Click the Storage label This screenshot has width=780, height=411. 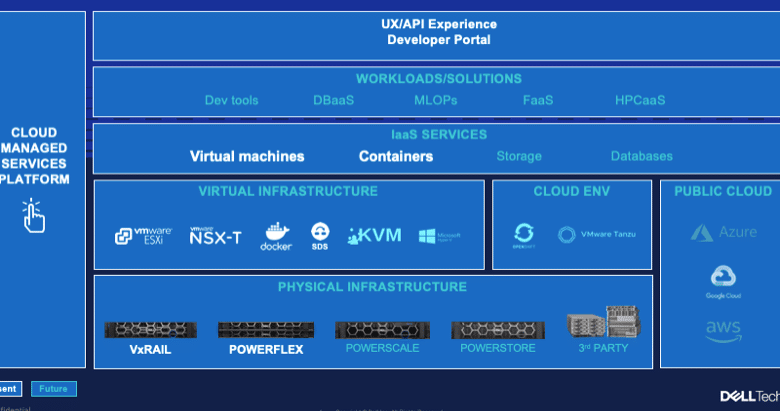click(519, 156)
